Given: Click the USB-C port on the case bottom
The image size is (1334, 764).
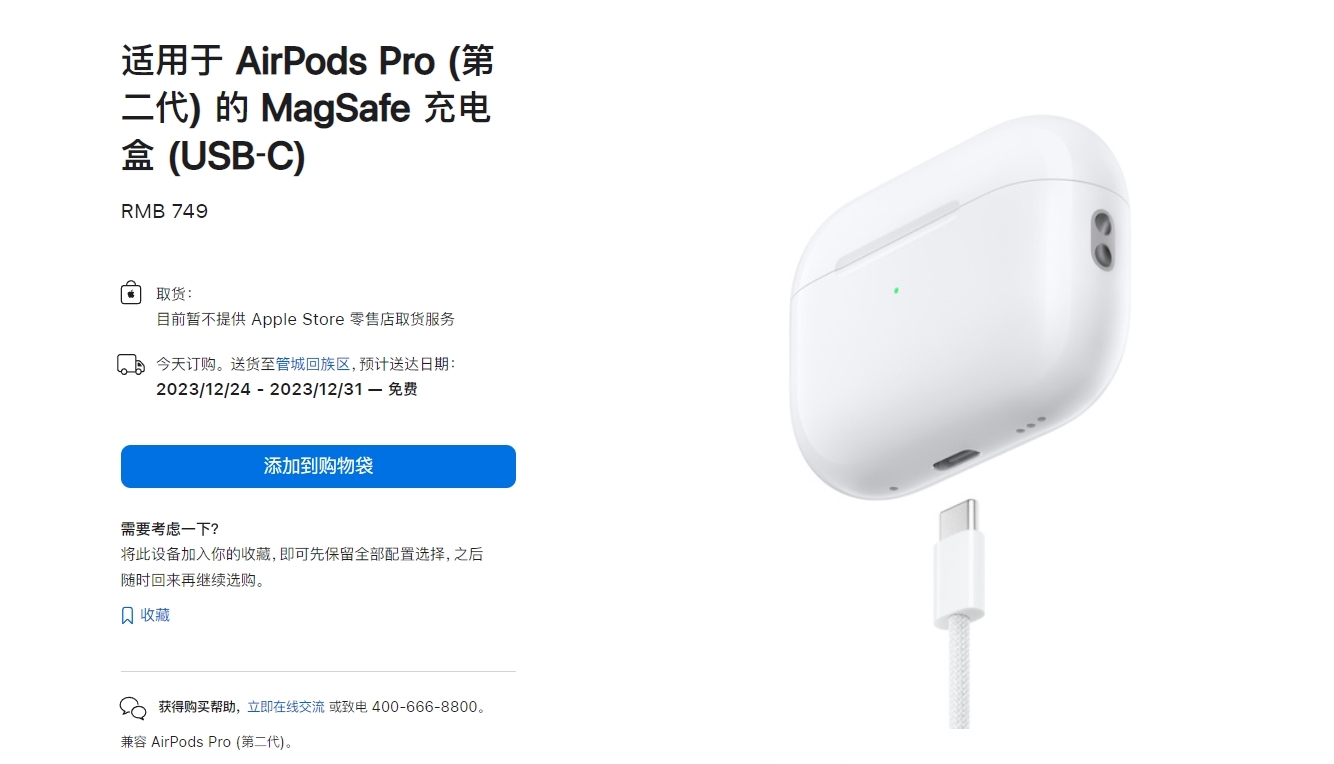Looking at the screenshot, I should (x=959, y=463).
